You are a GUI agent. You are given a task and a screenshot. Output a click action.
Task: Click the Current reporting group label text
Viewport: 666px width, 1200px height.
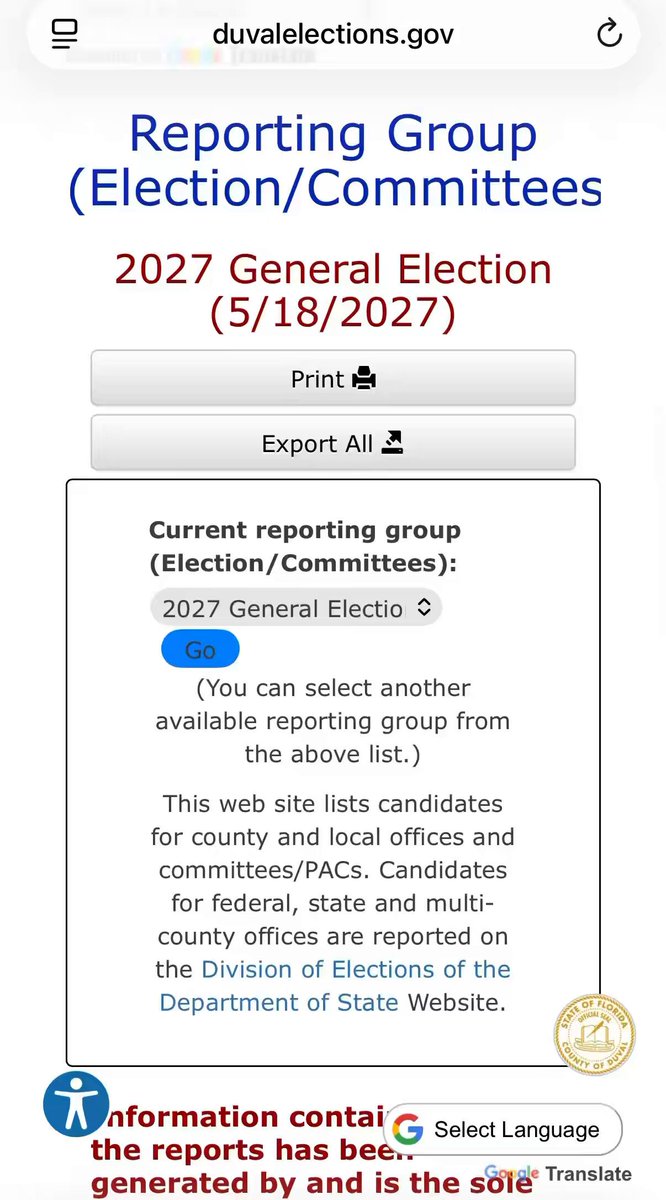point(304,546)
